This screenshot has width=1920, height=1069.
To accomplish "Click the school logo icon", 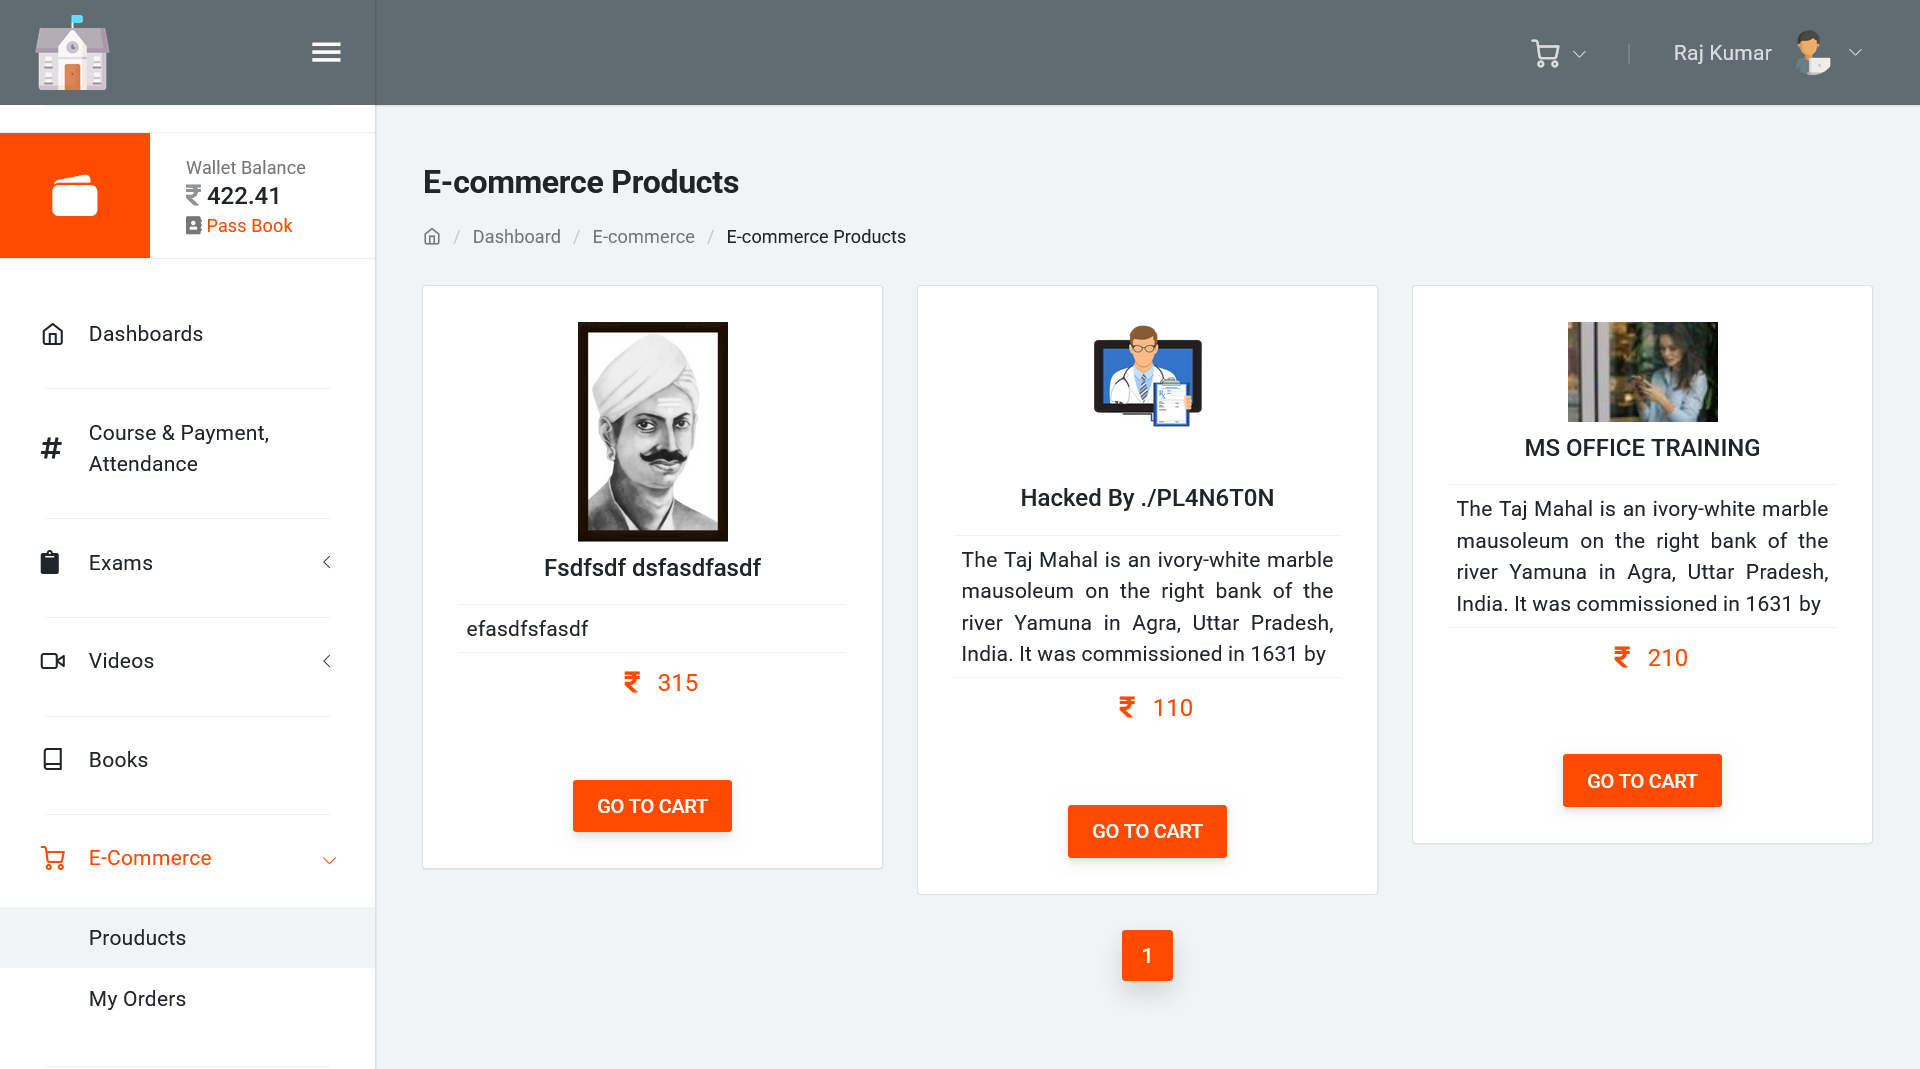I will point(72,53).
